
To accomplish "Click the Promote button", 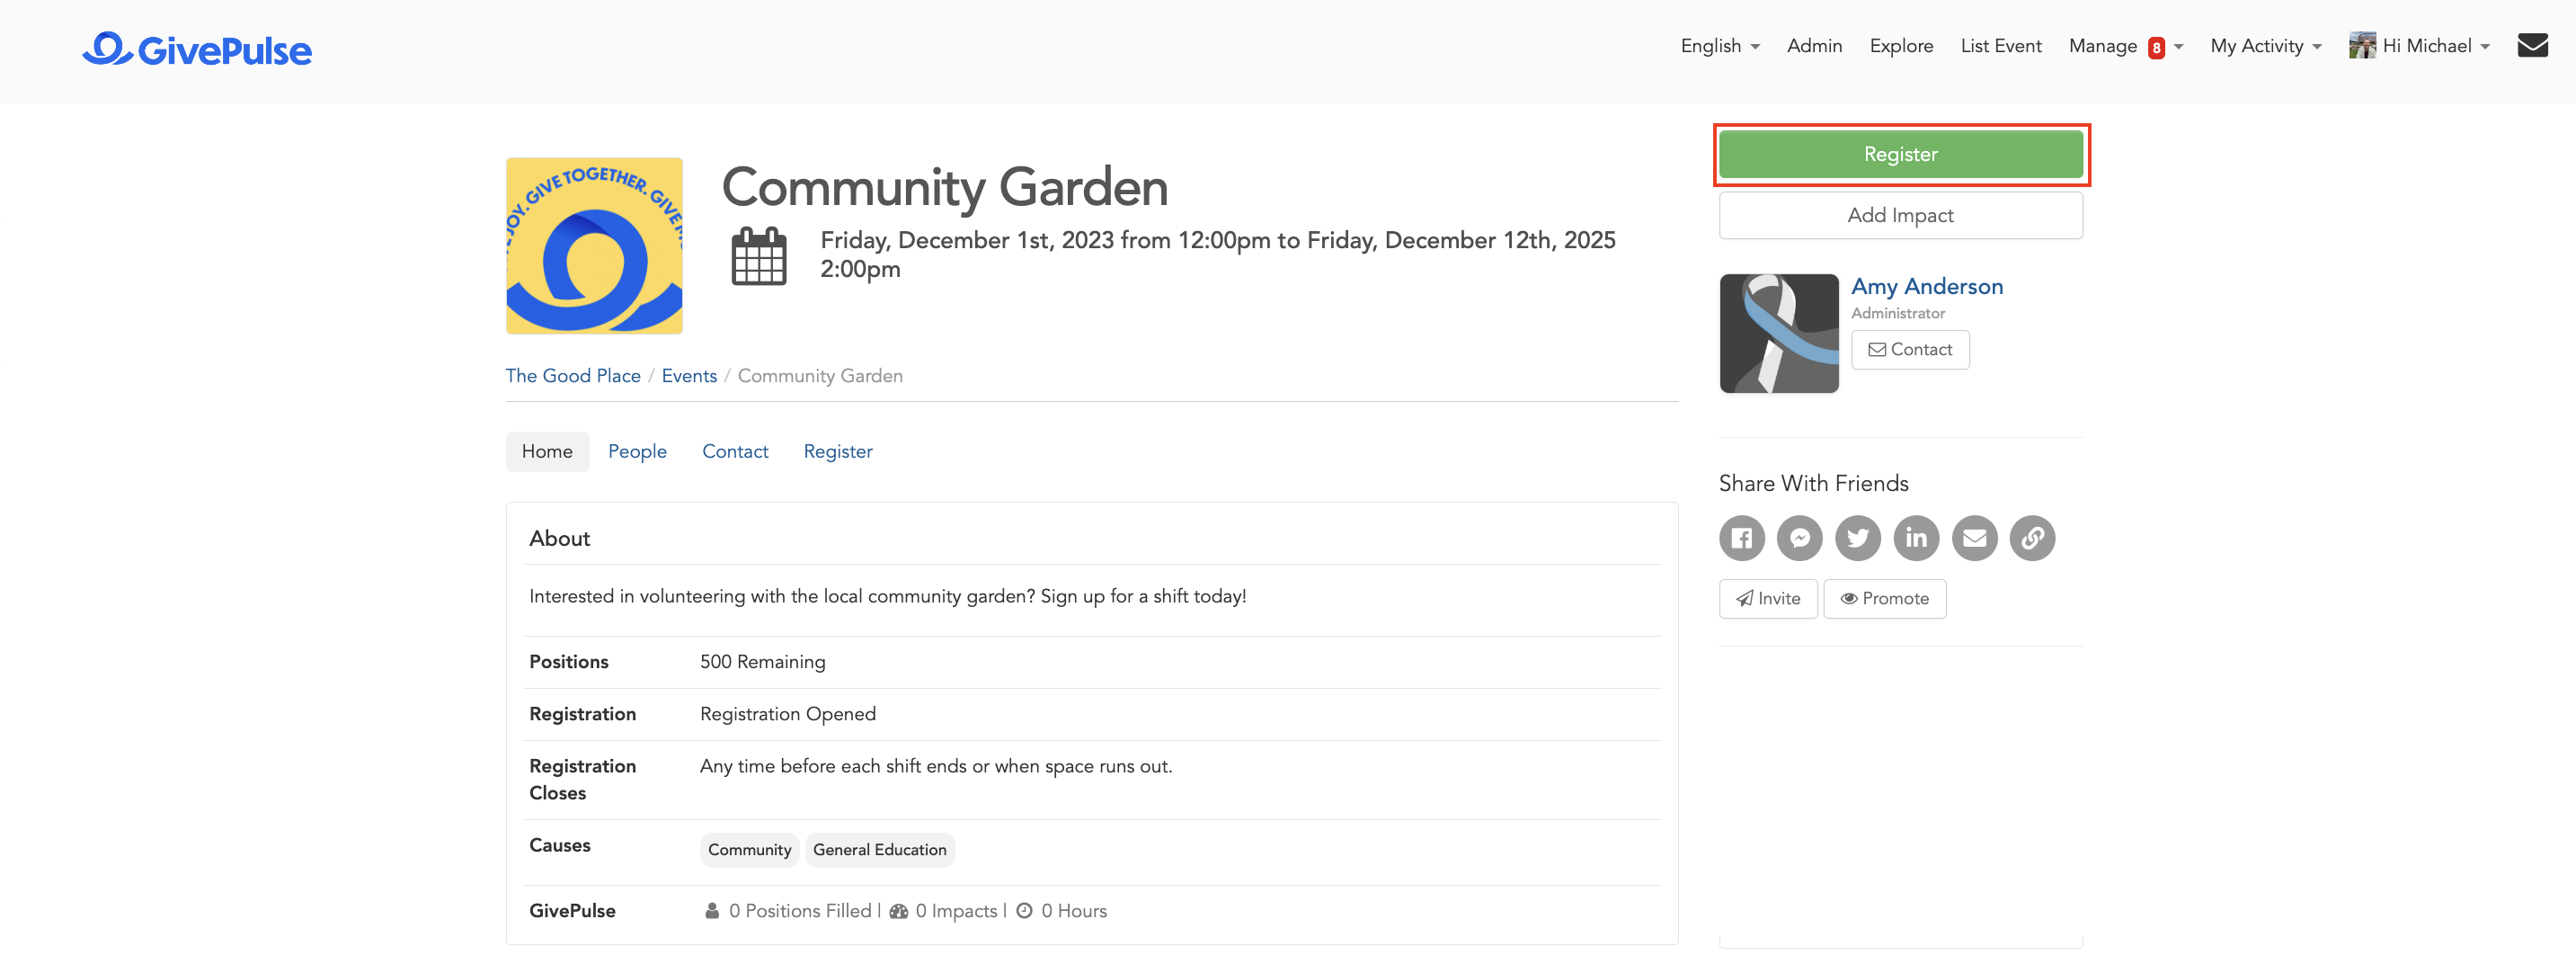I will point(1884,598).
